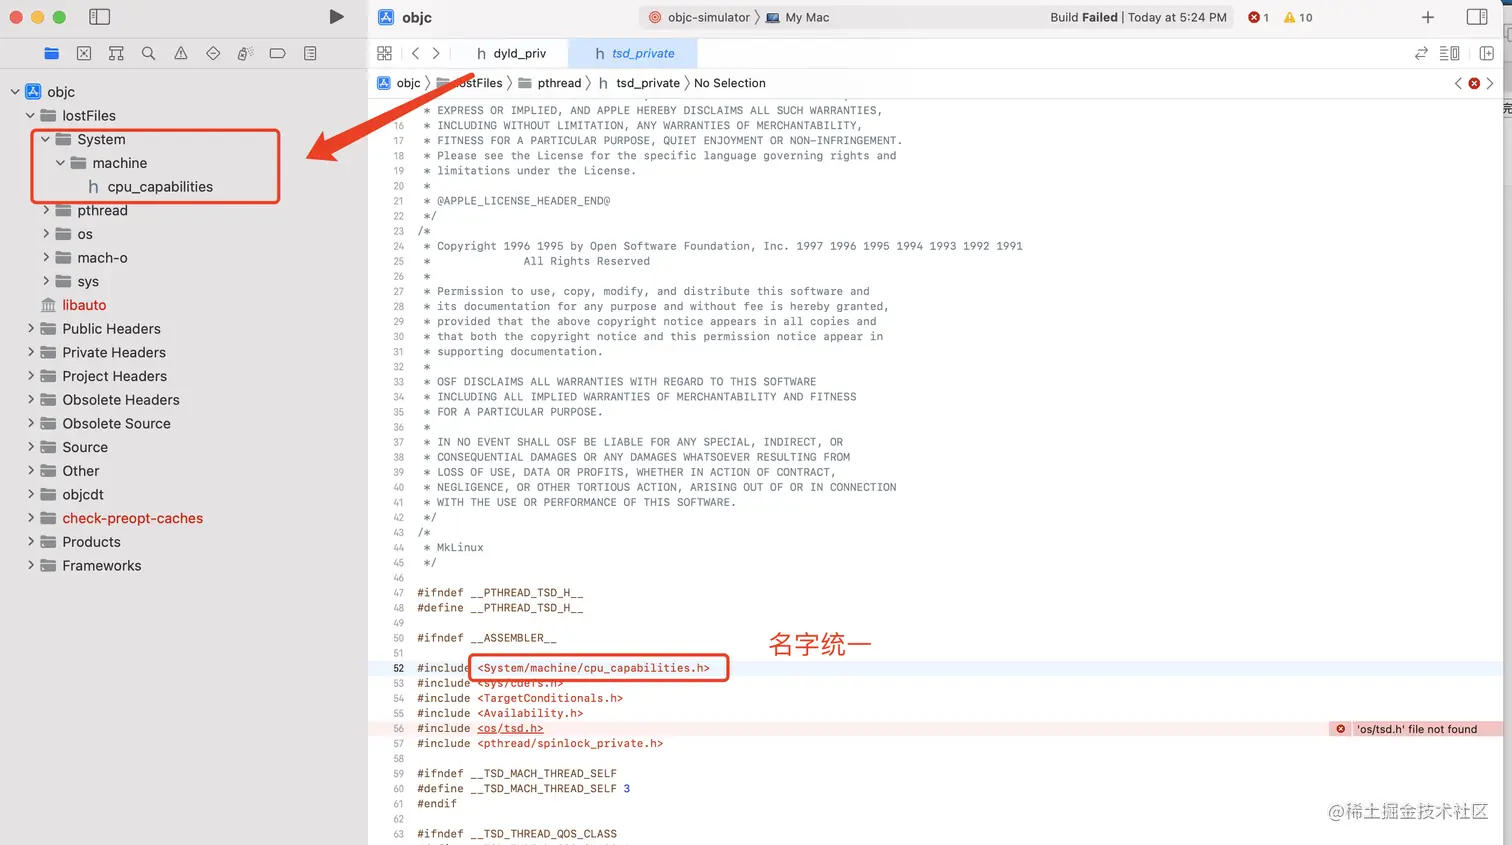Show the 1 error in toolbar
Screen dimensions: 1512x845
tap(1258, 17)
